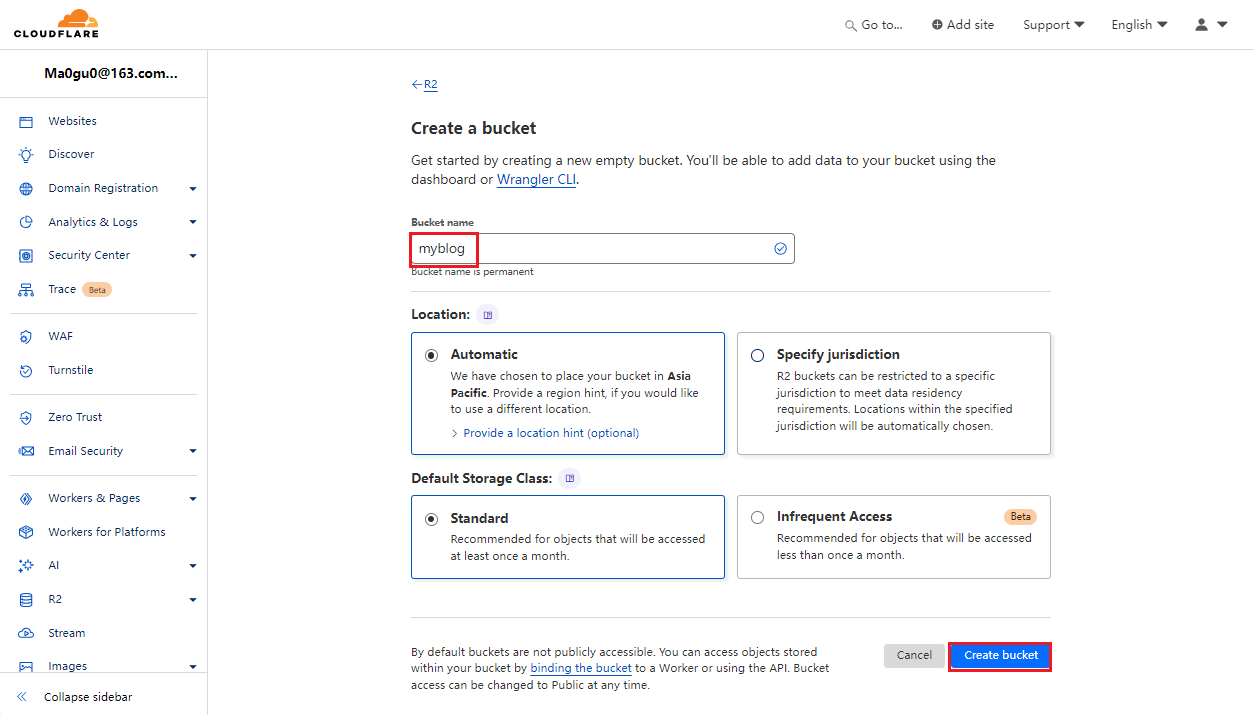Viewport: 1254px width, 715px height.
Task: Expand the Email Security submenu arrow
Action: point(193,452)
